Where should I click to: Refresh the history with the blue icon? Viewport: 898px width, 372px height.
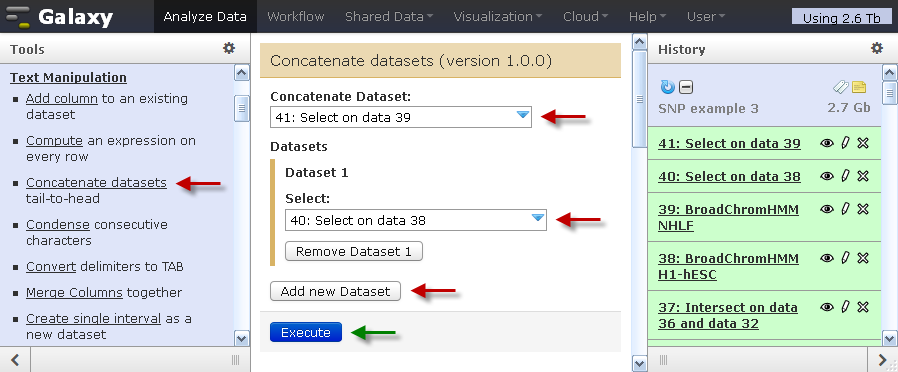click(x=668, y=87)
